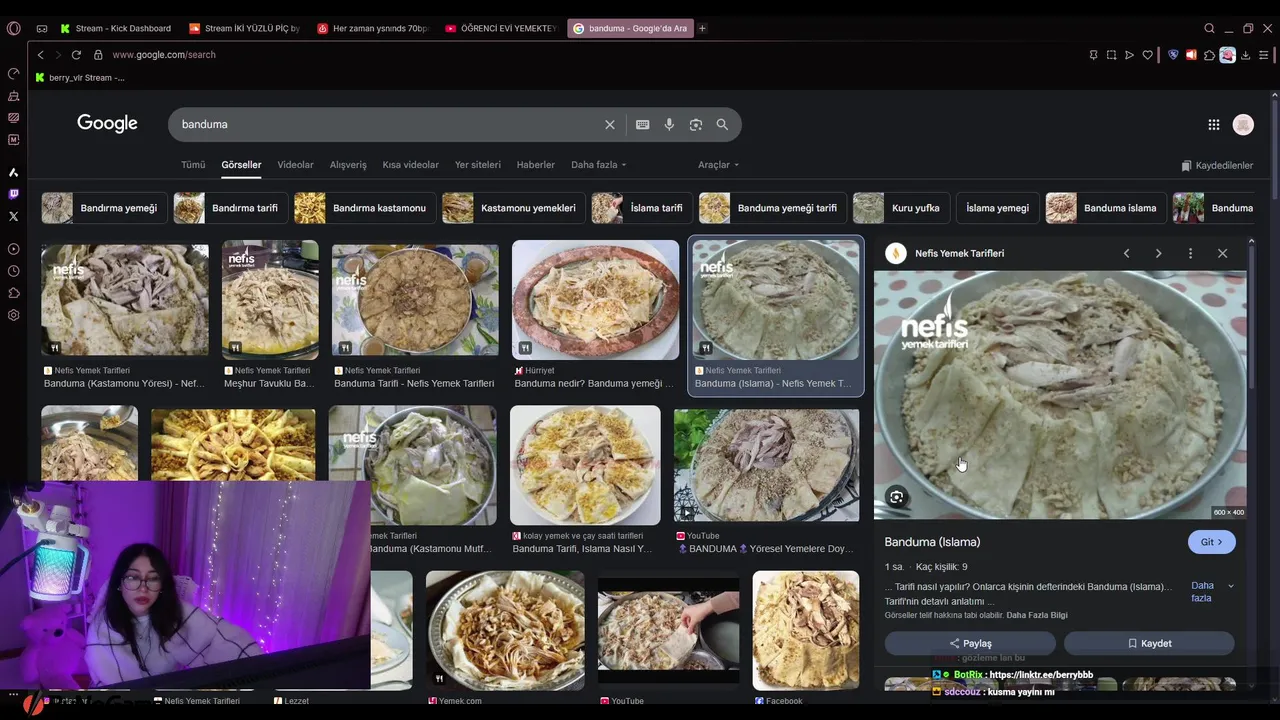The height and width of the screenshot is (720, 1280).
Task: Reload the current page
Action: 76,55
